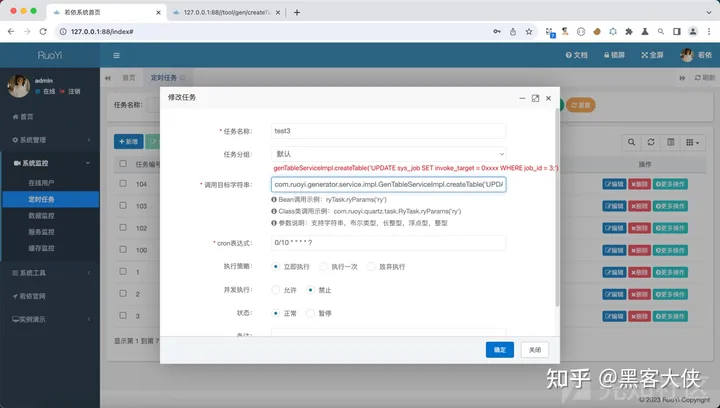Set status to 暂停

tap(310, 313)
